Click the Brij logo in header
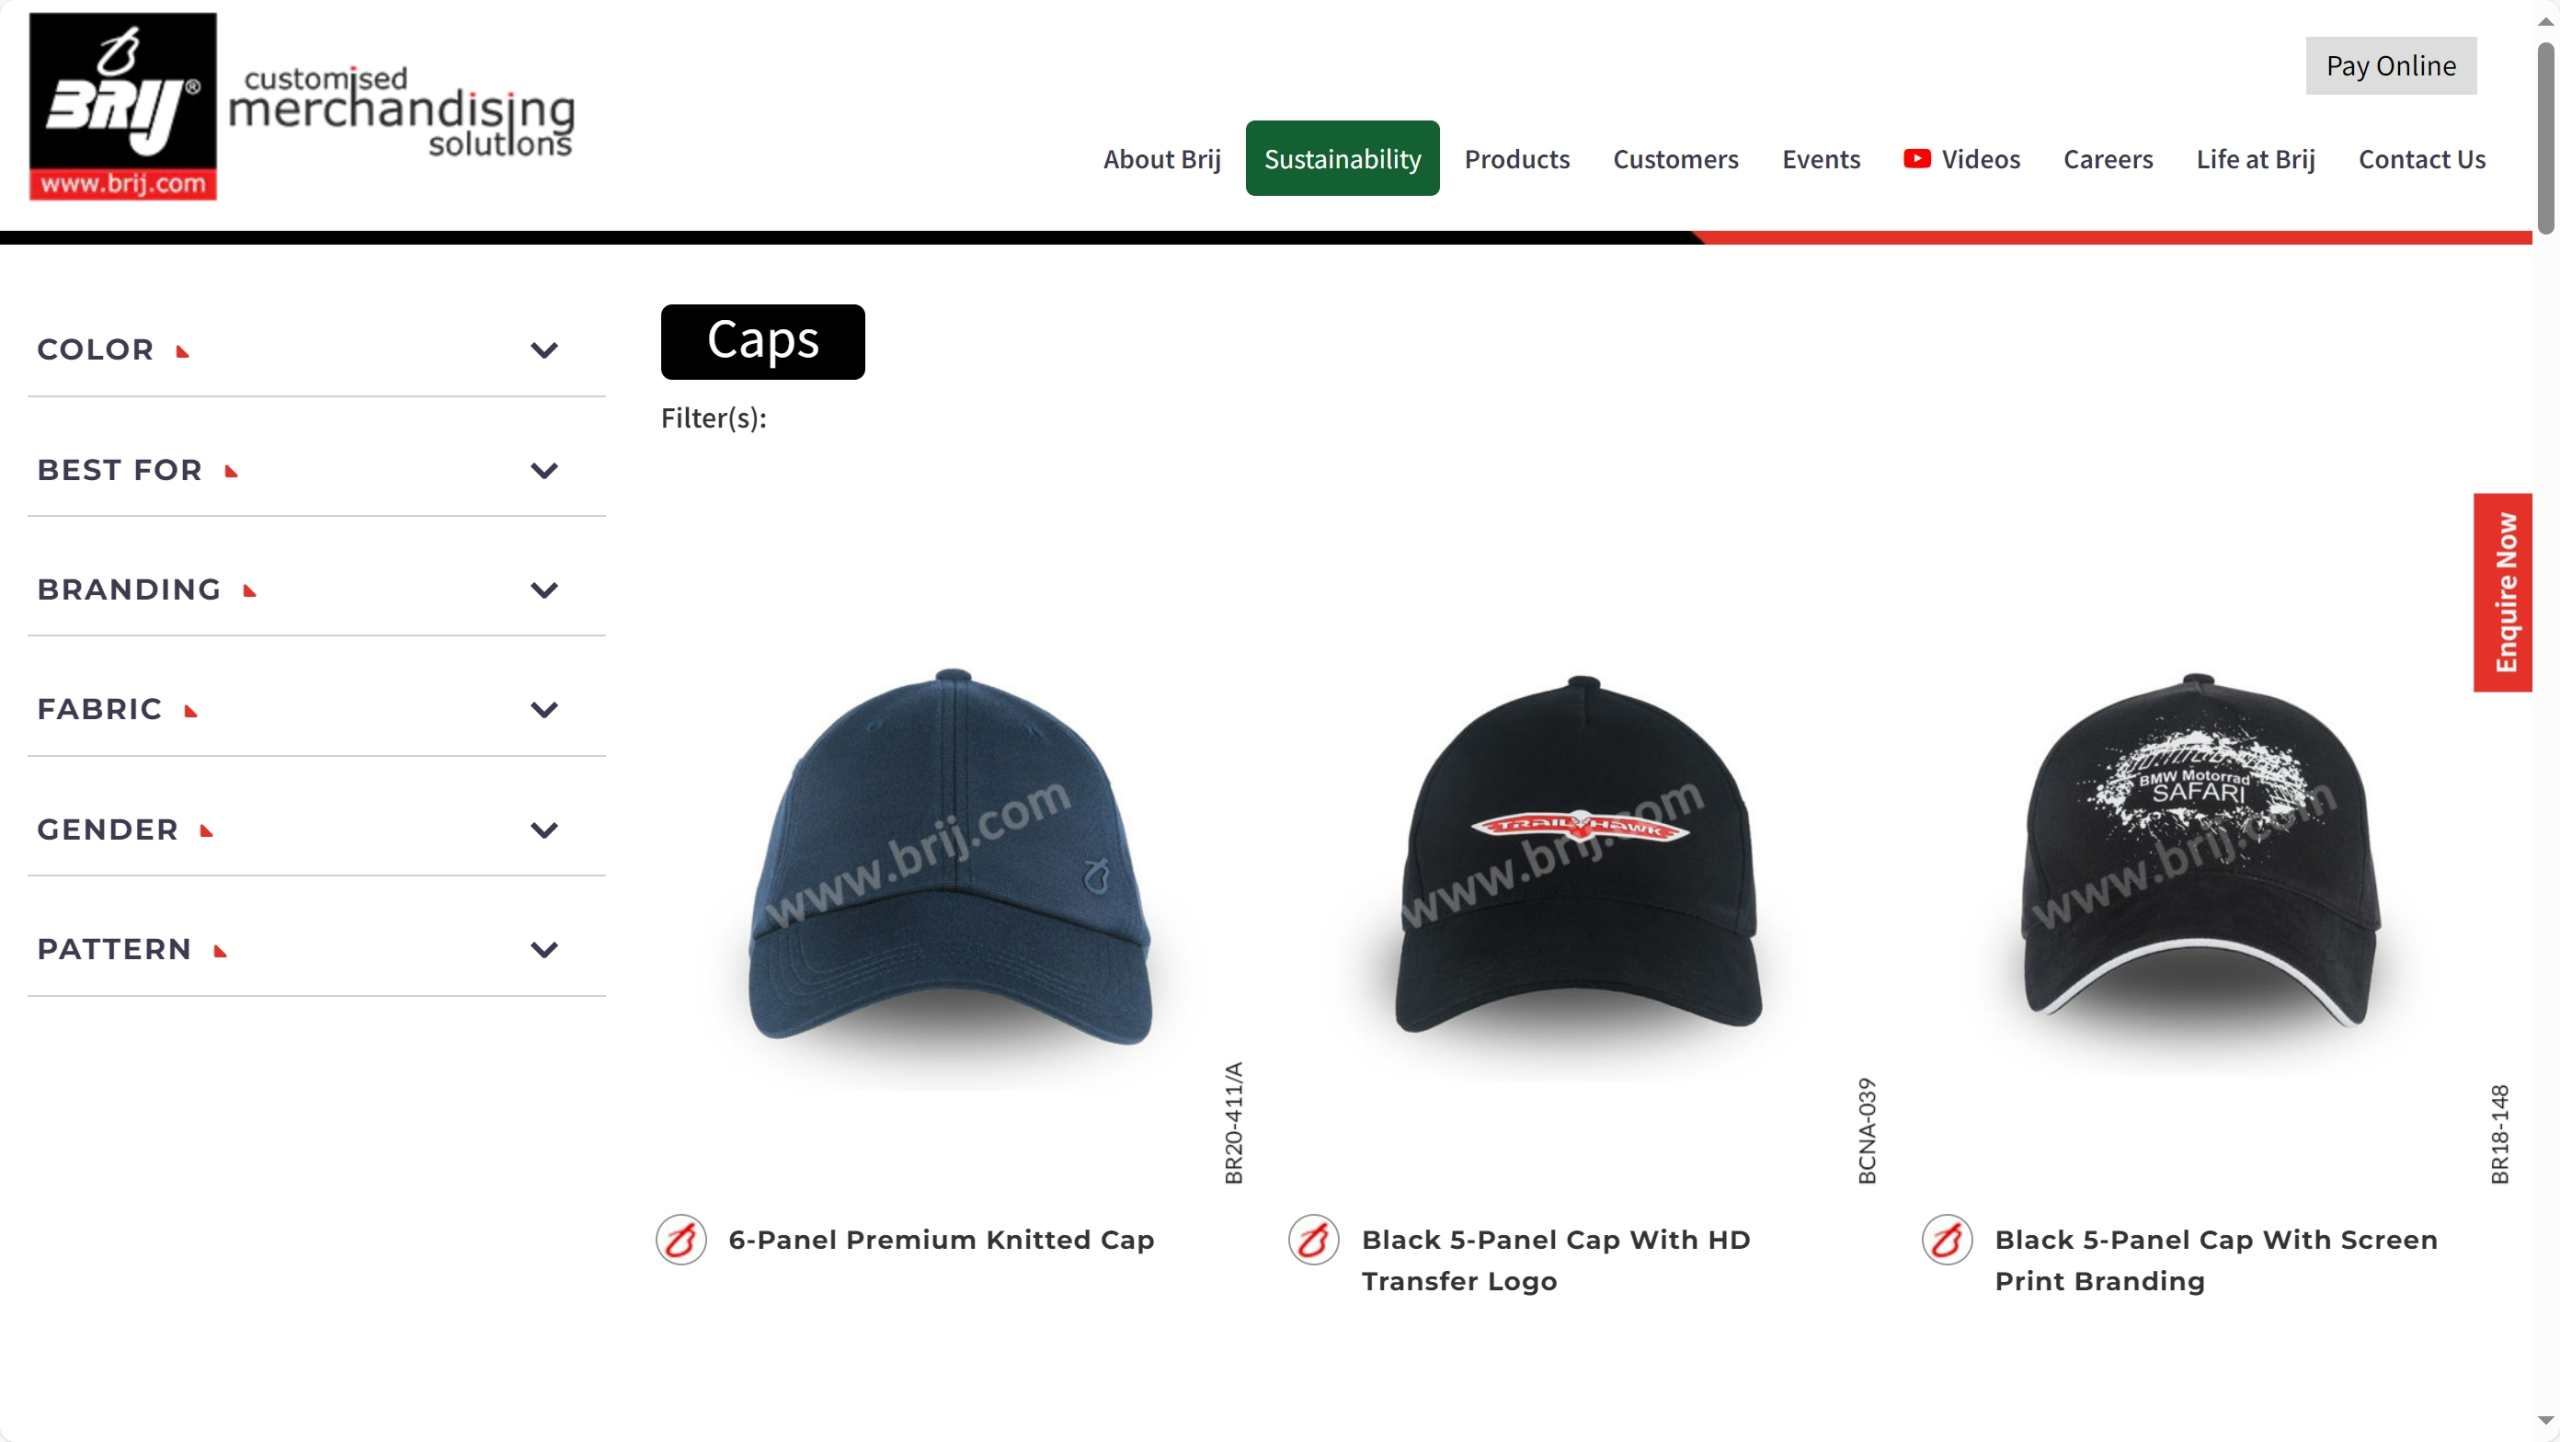The height and width of the screenshot is (1442, 2560). 123,106
